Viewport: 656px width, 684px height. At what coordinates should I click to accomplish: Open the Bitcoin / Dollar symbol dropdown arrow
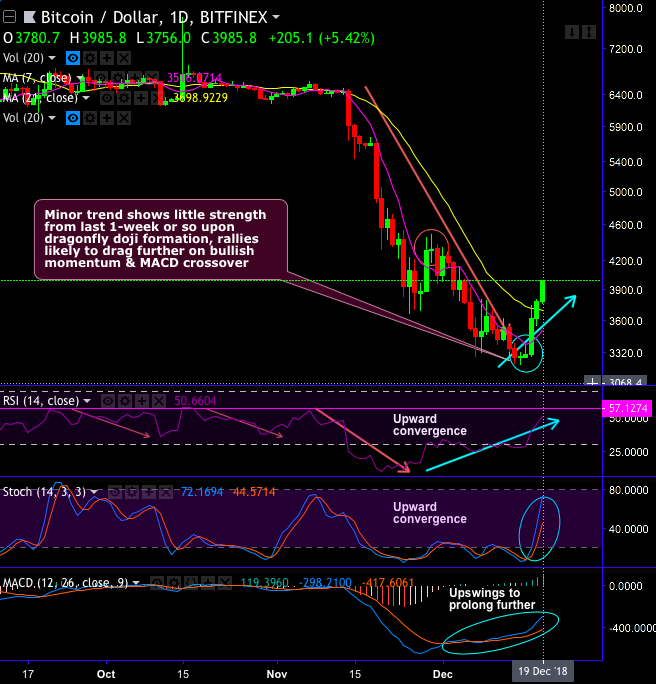point(276,17)
